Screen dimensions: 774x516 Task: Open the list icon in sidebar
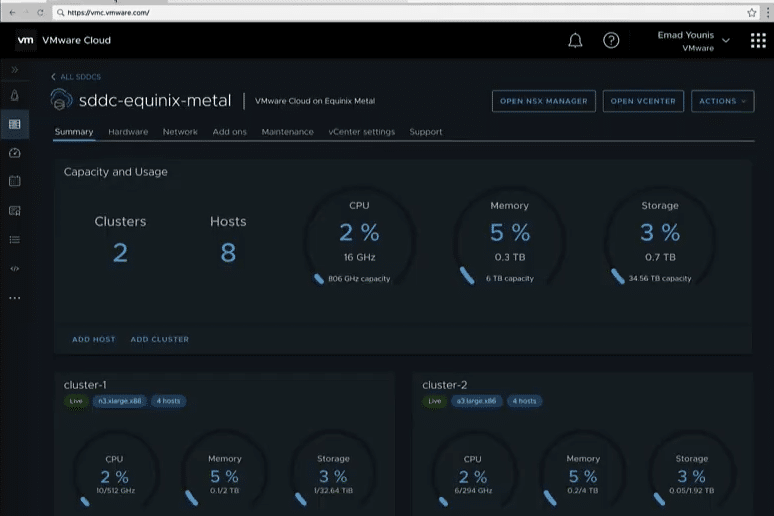click(15, 240)
